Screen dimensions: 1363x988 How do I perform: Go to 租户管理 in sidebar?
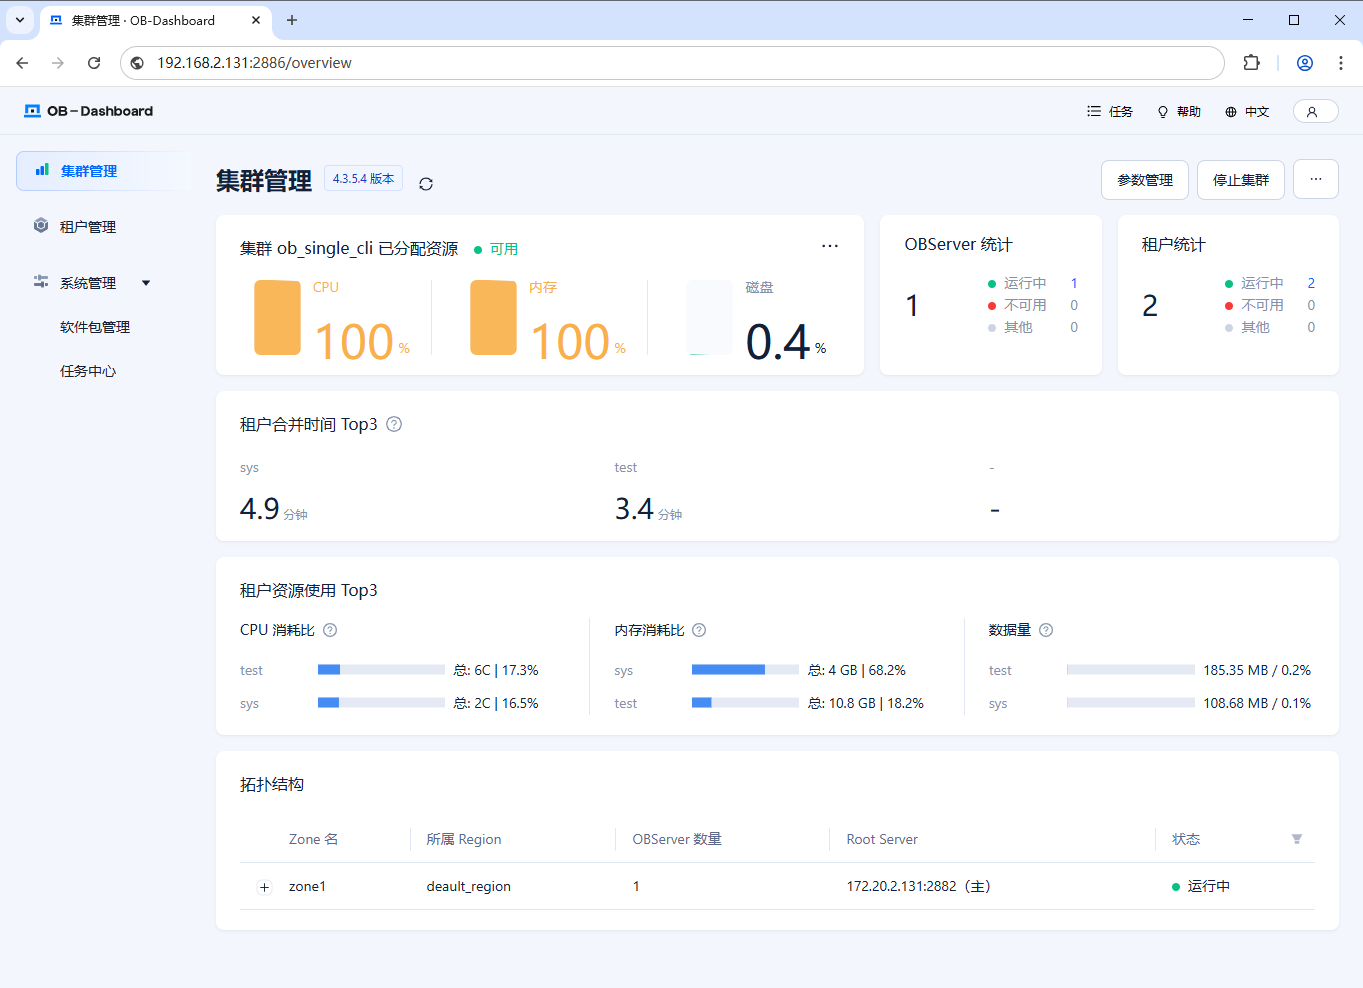88,227
